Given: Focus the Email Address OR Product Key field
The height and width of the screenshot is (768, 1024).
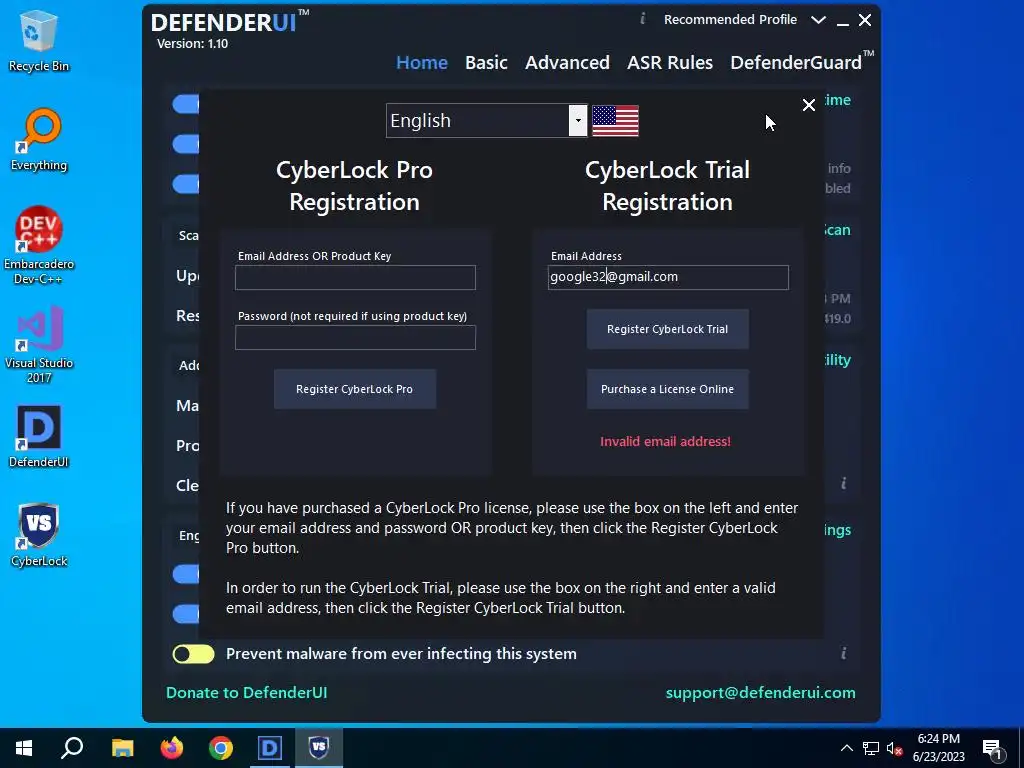Looking at the screenshot, I should pos(355,278).
